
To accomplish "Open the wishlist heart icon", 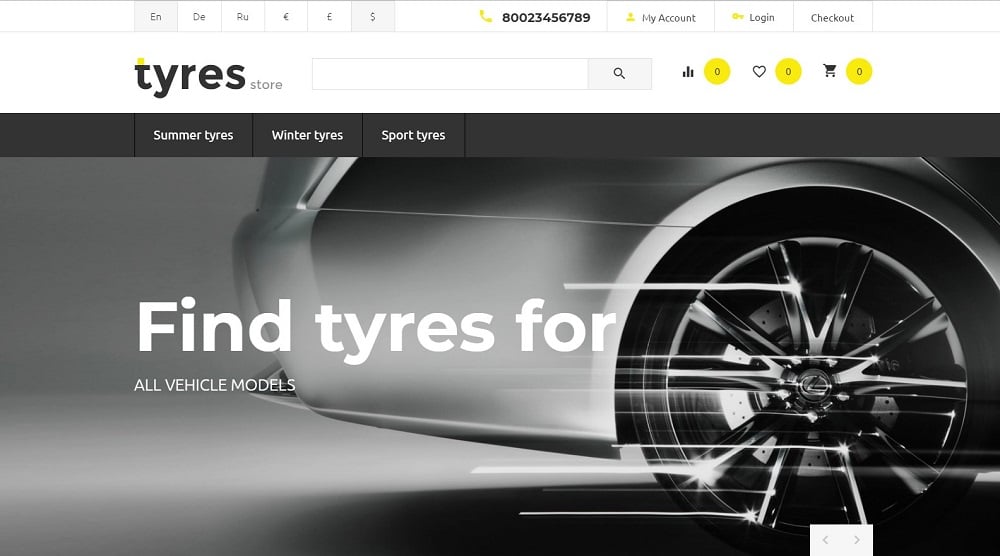I will [759, 71].
